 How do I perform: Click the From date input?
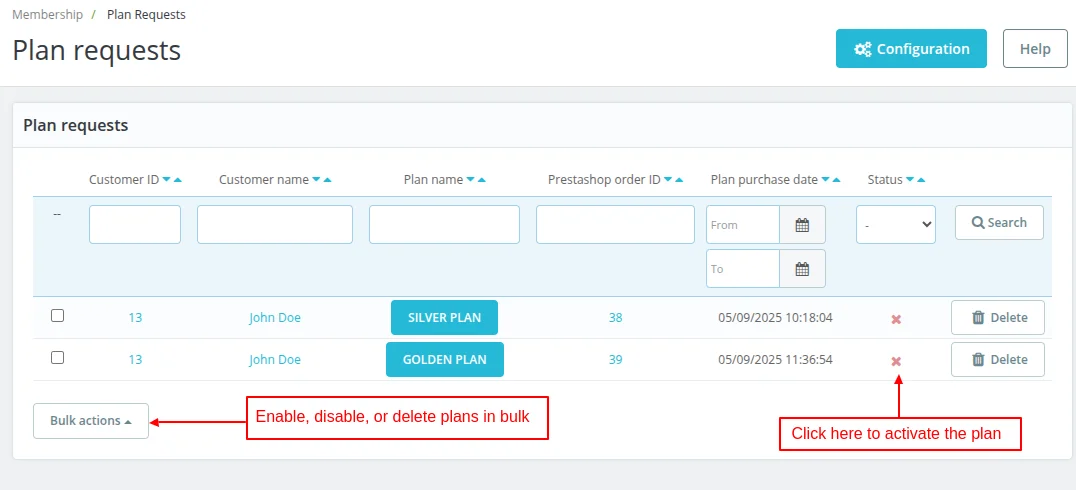[743, 224]
